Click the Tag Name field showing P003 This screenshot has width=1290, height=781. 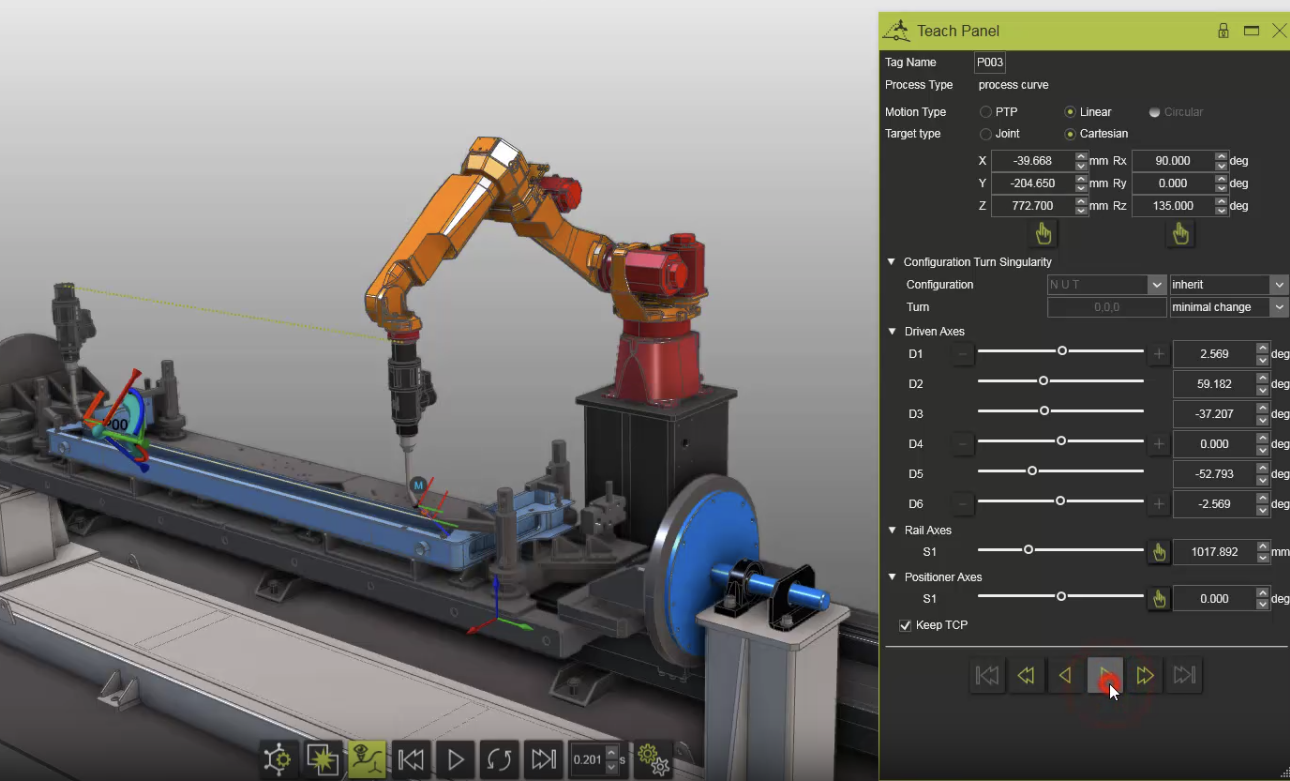989,62
